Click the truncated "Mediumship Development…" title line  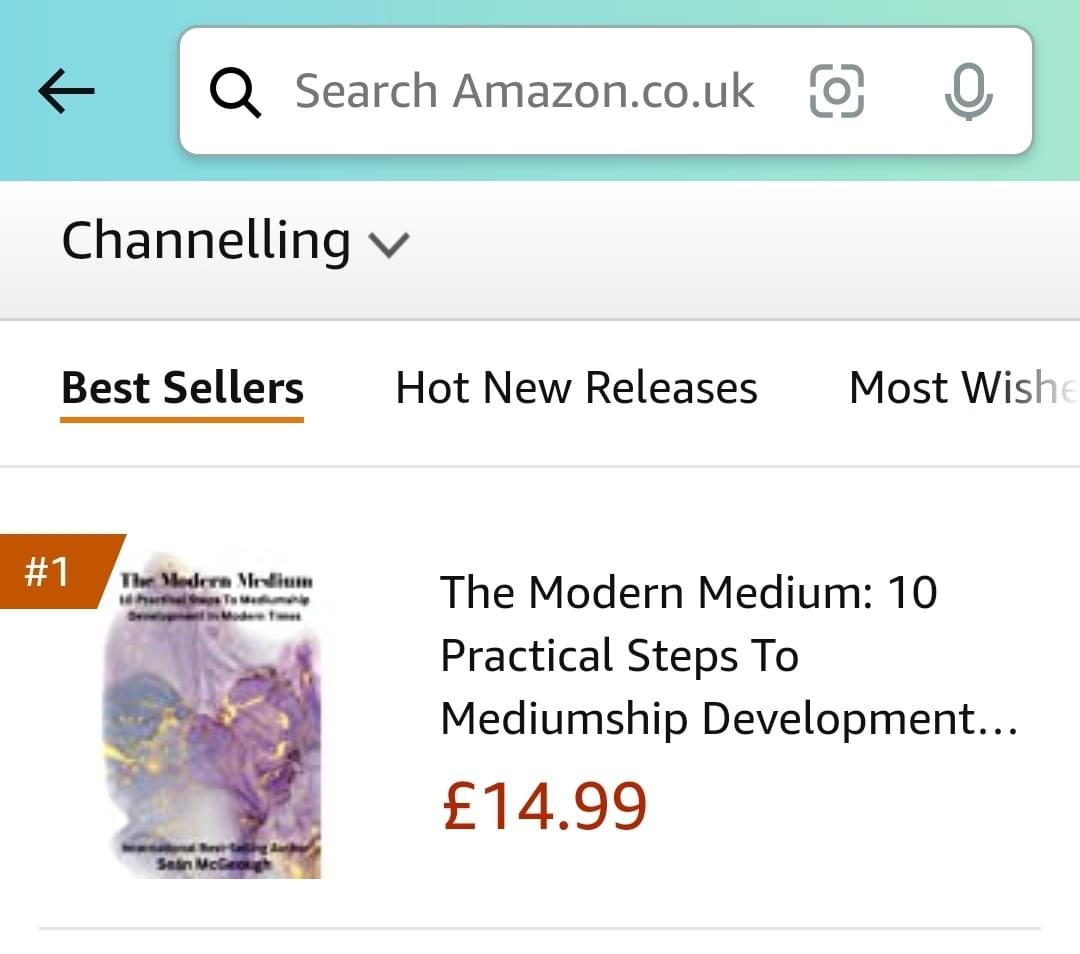point(728,719)
